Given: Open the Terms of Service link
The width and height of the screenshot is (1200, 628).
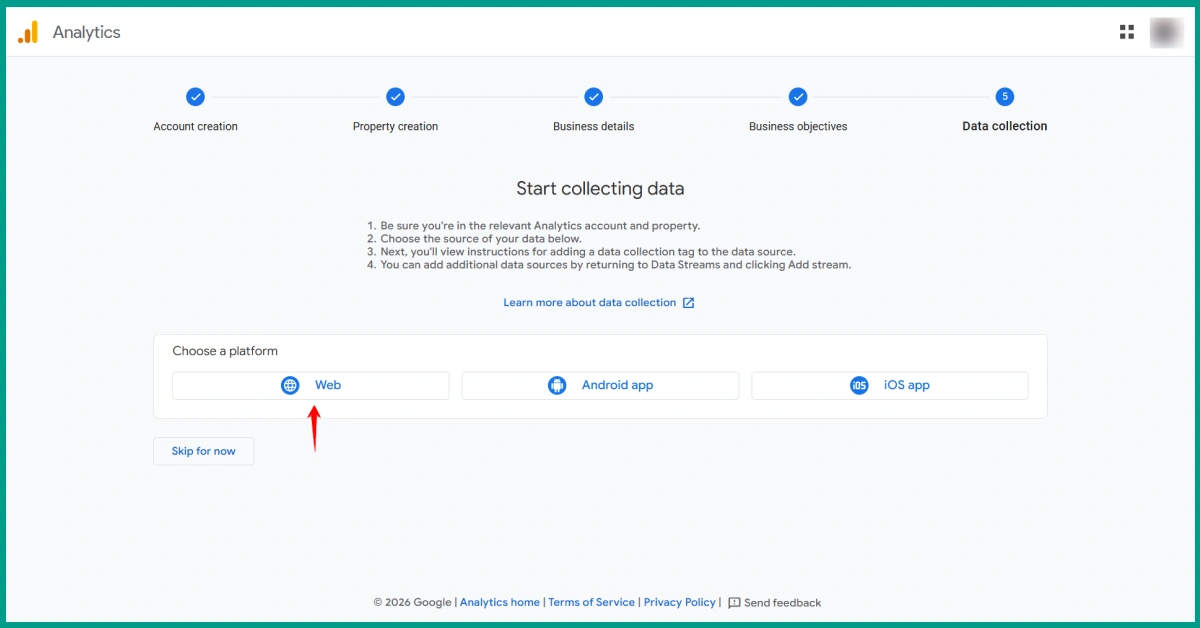Looking at the screenshot, I should pyautogui.click(x=591, y=602).
